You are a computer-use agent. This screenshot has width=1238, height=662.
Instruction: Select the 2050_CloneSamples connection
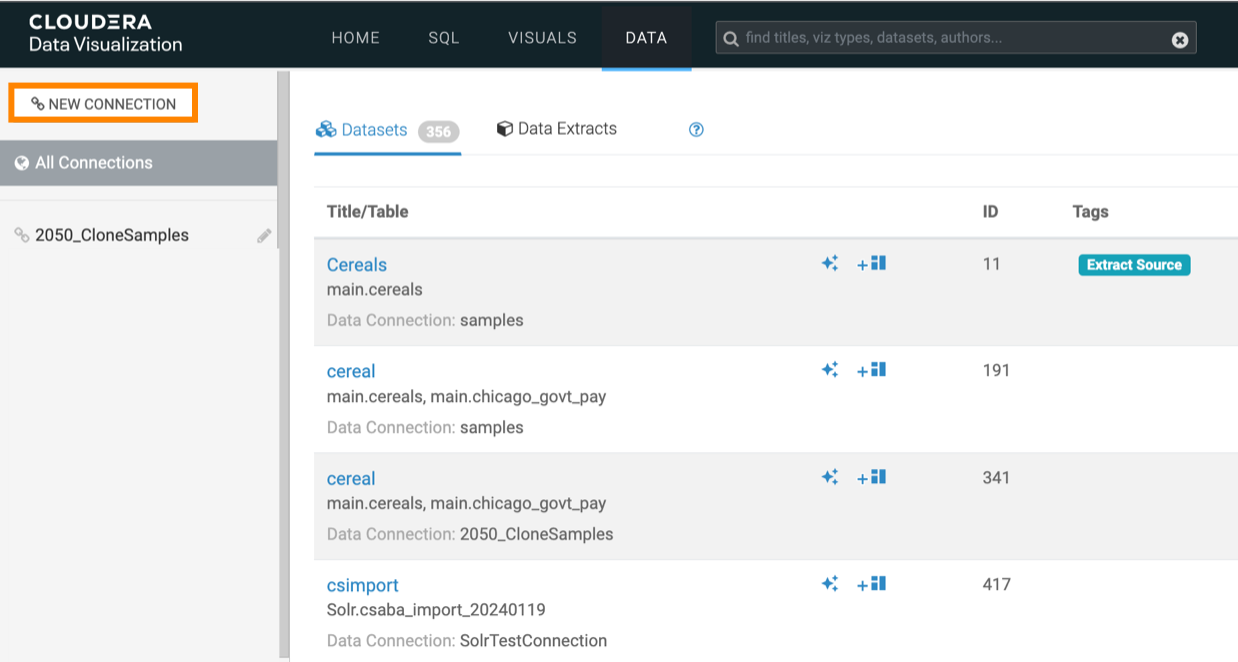coord(111,236)
